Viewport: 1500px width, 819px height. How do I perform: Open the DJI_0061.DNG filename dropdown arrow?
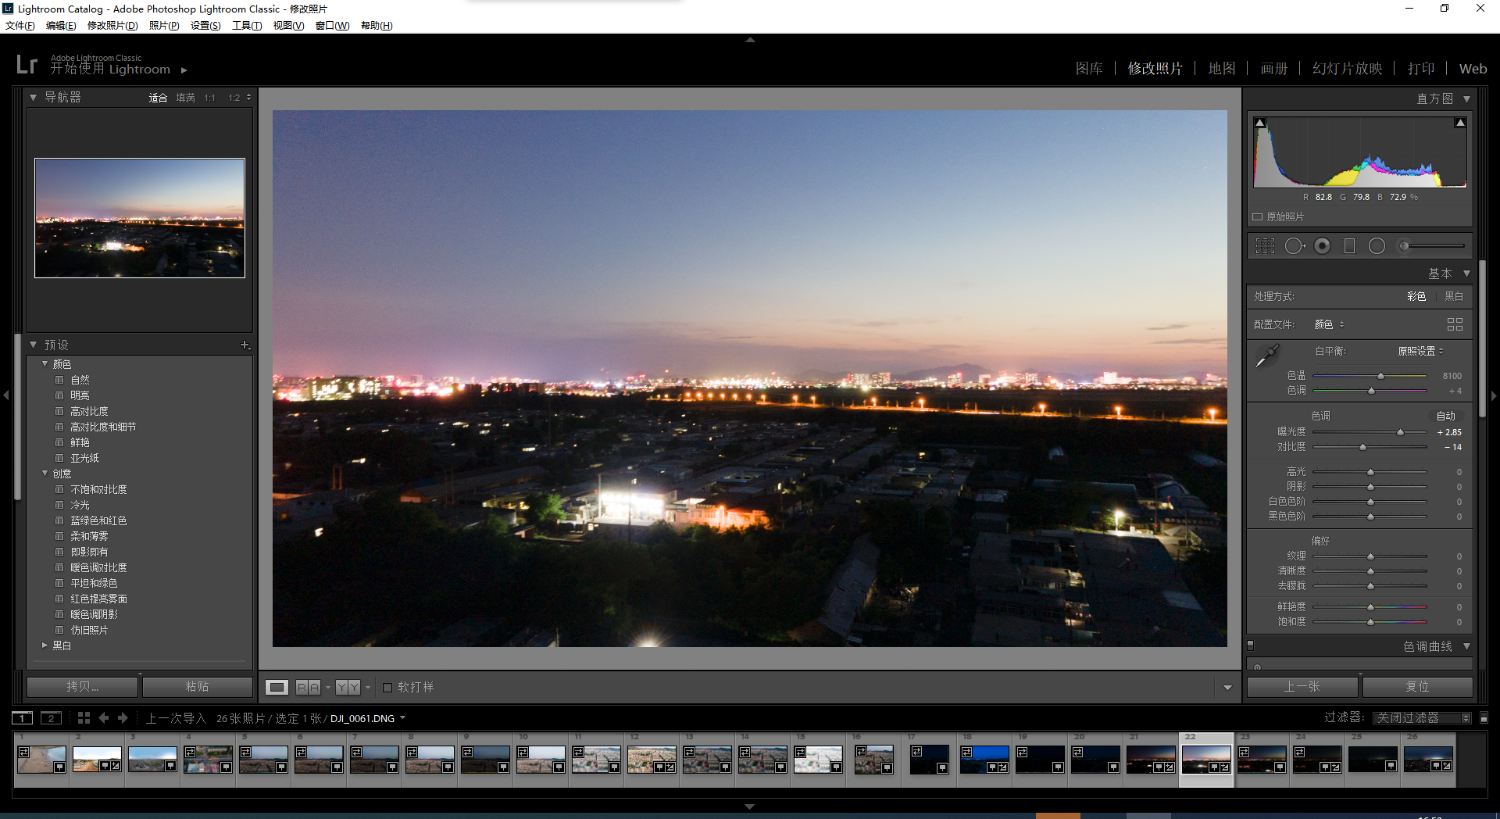click(403, 718)
